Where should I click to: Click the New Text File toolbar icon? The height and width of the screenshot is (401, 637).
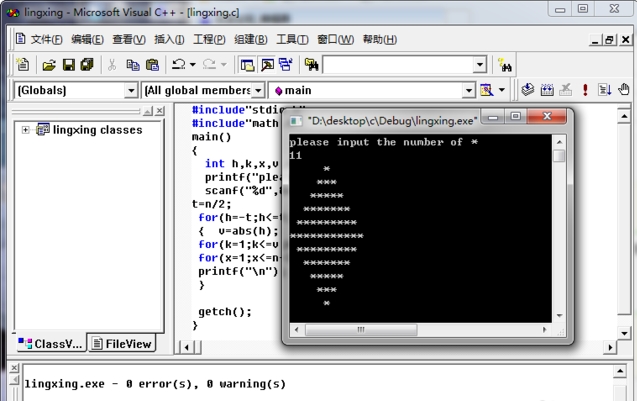tap(23, 65)
